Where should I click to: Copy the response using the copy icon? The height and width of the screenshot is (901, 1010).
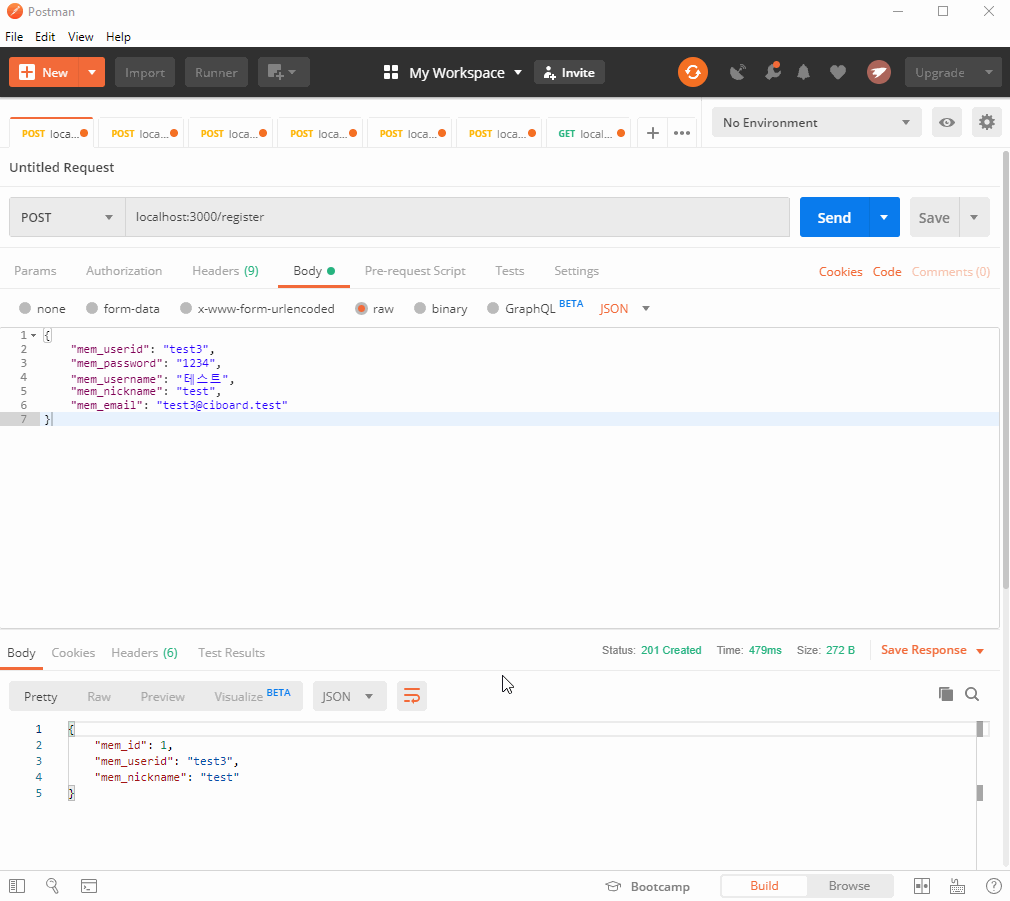click(946, 693)
